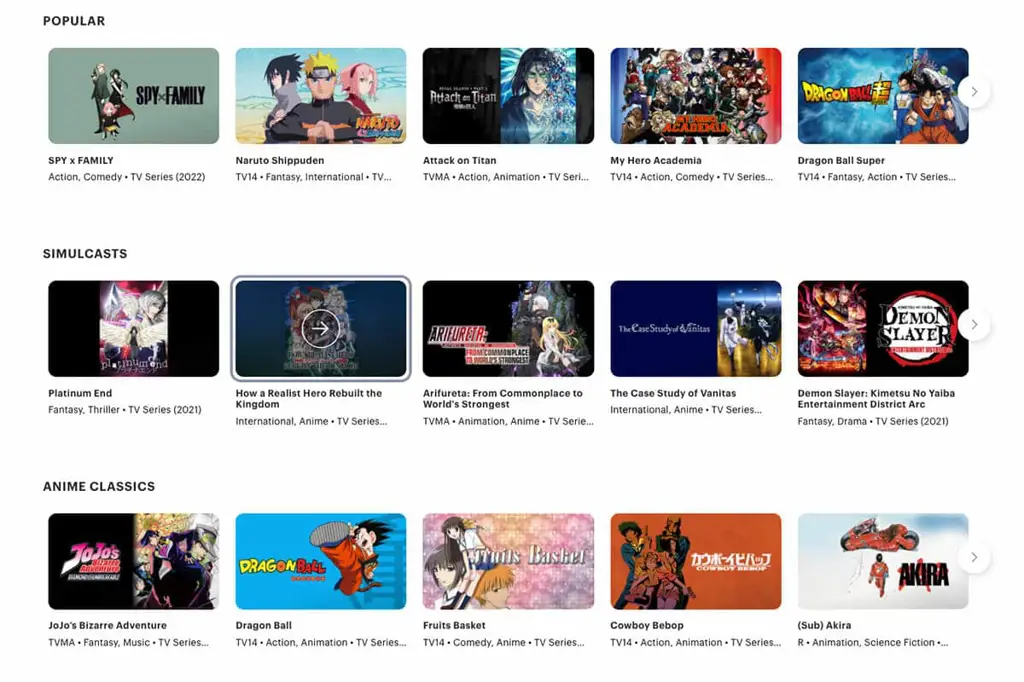Click Arifureta: From Commonplace title link

(x=502, y=398)
